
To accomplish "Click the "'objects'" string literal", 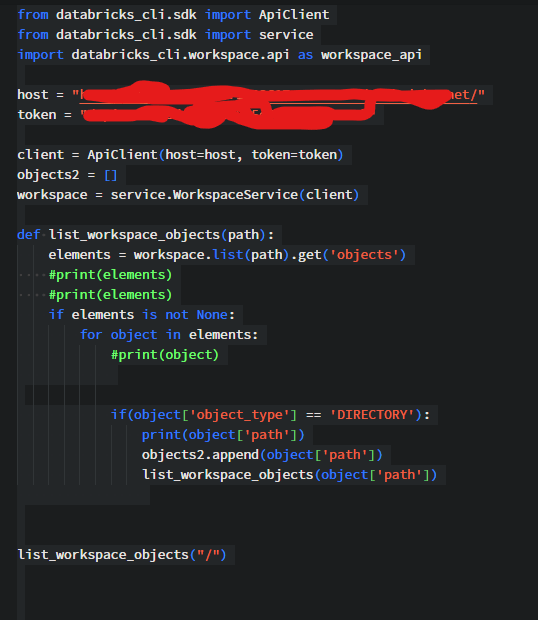I will 364,255.
